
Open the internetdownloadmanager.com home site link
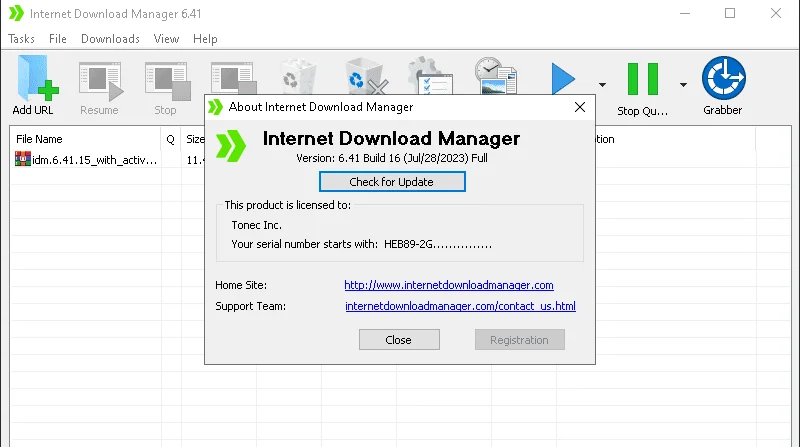[x=448, y=285]
